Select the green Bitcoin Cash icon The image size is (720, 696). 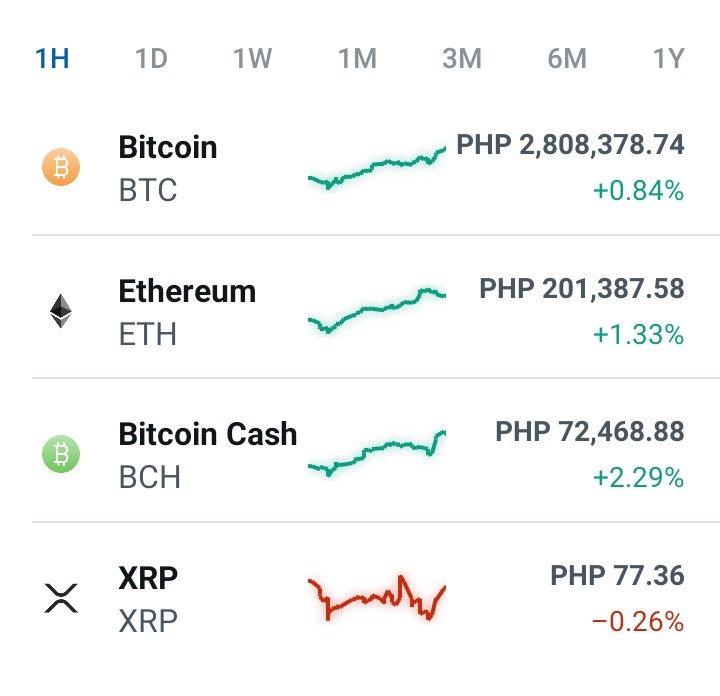61,454
